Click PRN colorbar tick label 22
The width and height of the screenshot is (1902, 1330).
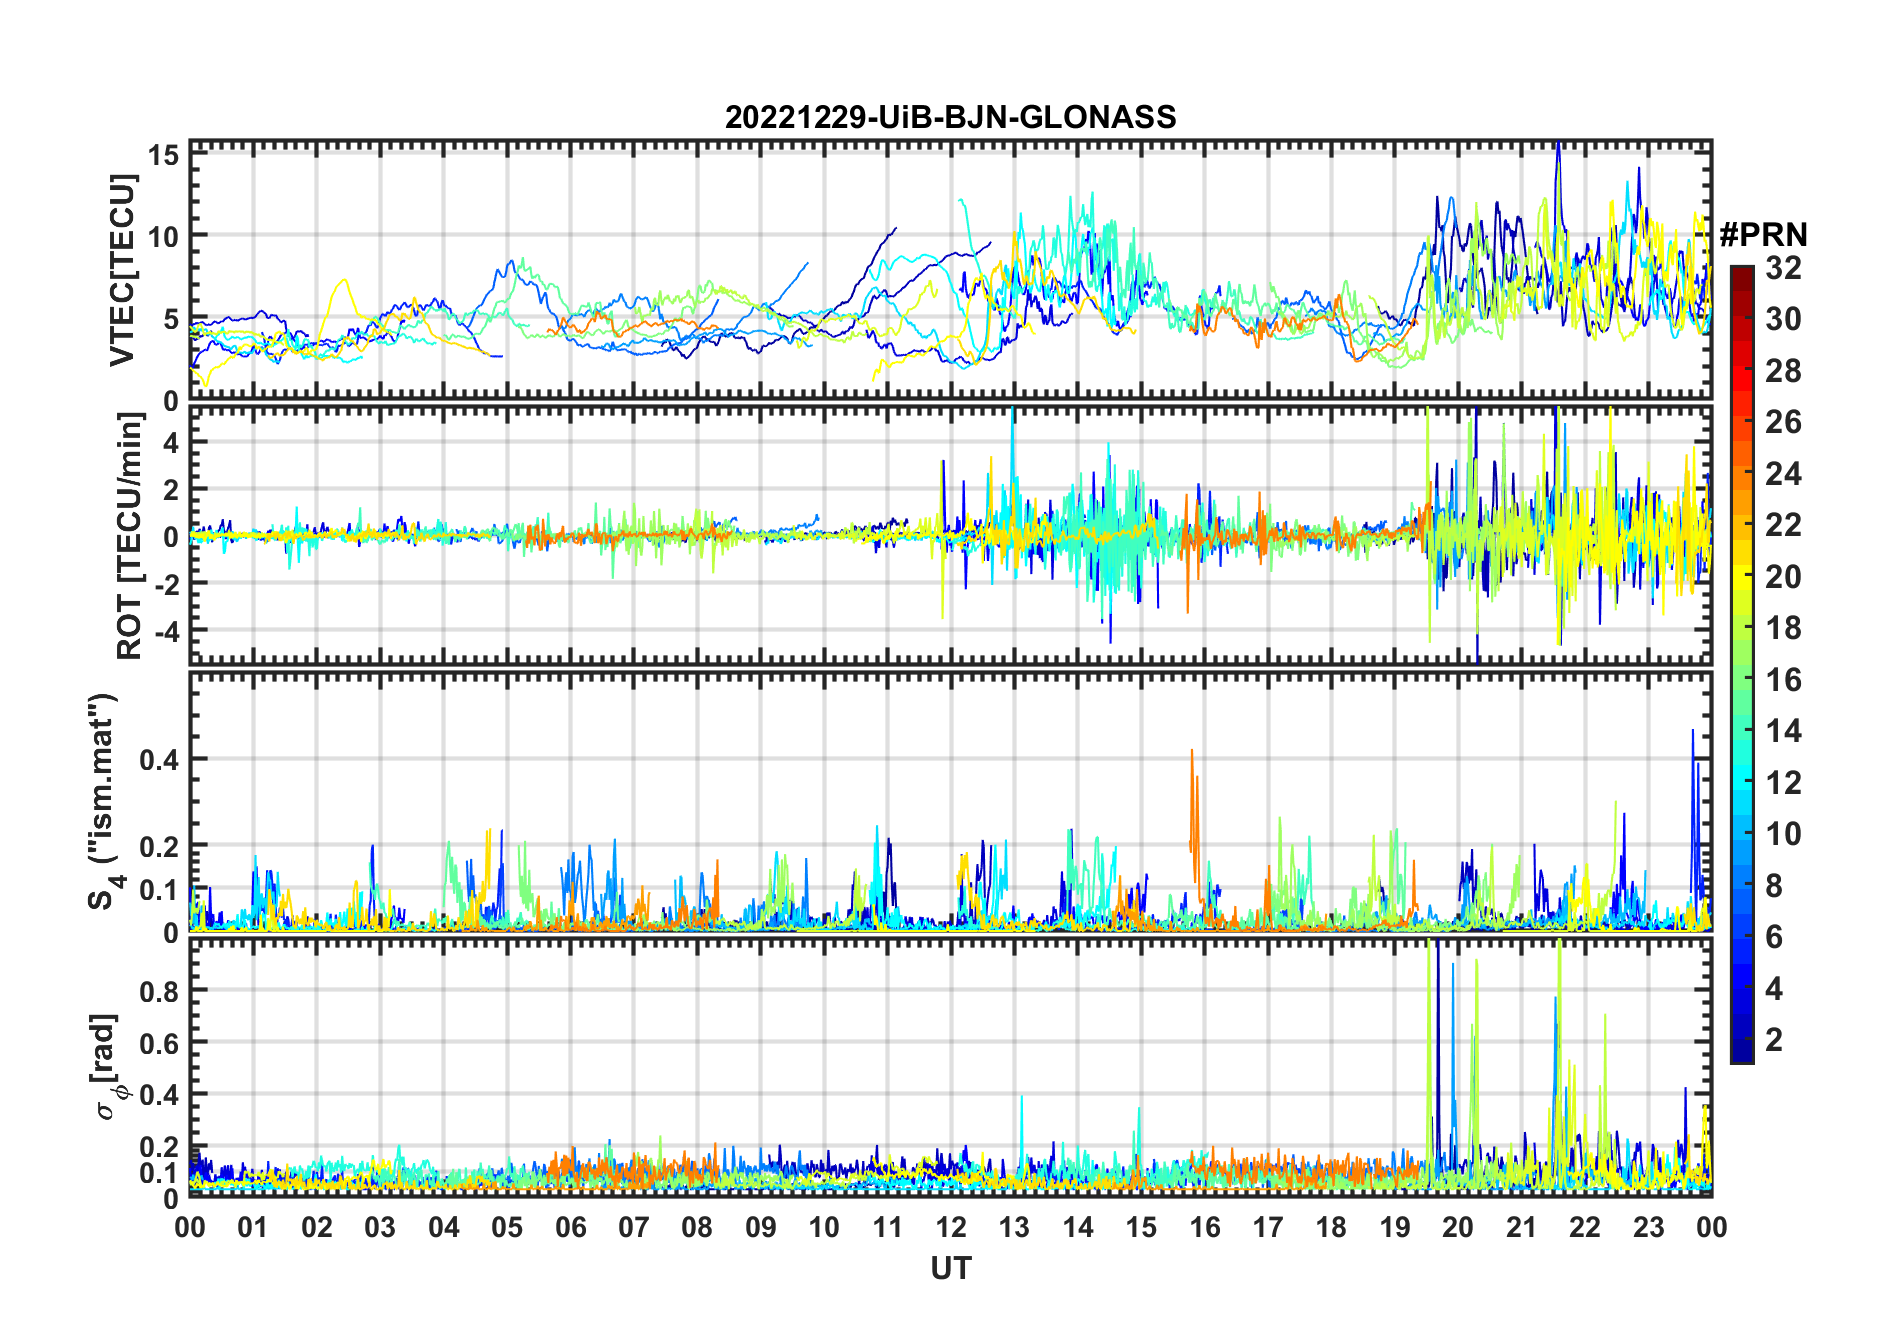1783,524
